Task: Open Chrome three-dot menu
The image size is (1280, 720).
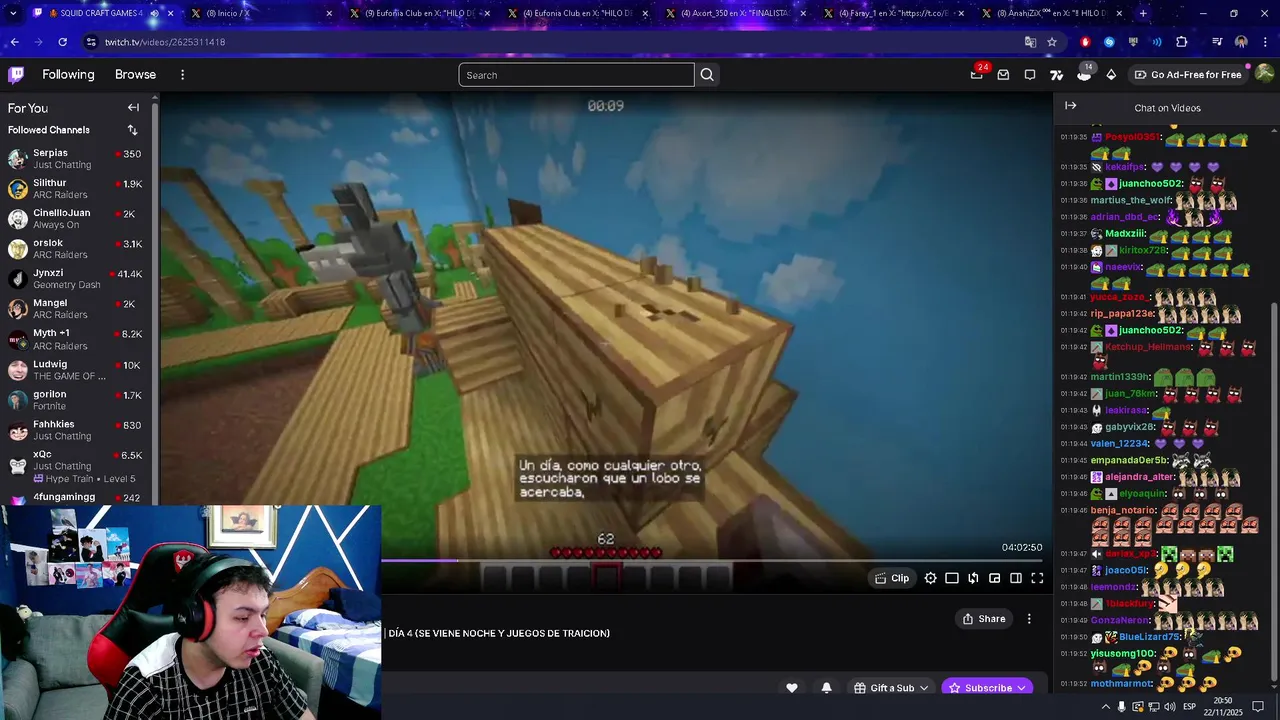Action: (x=1265, y=42)
